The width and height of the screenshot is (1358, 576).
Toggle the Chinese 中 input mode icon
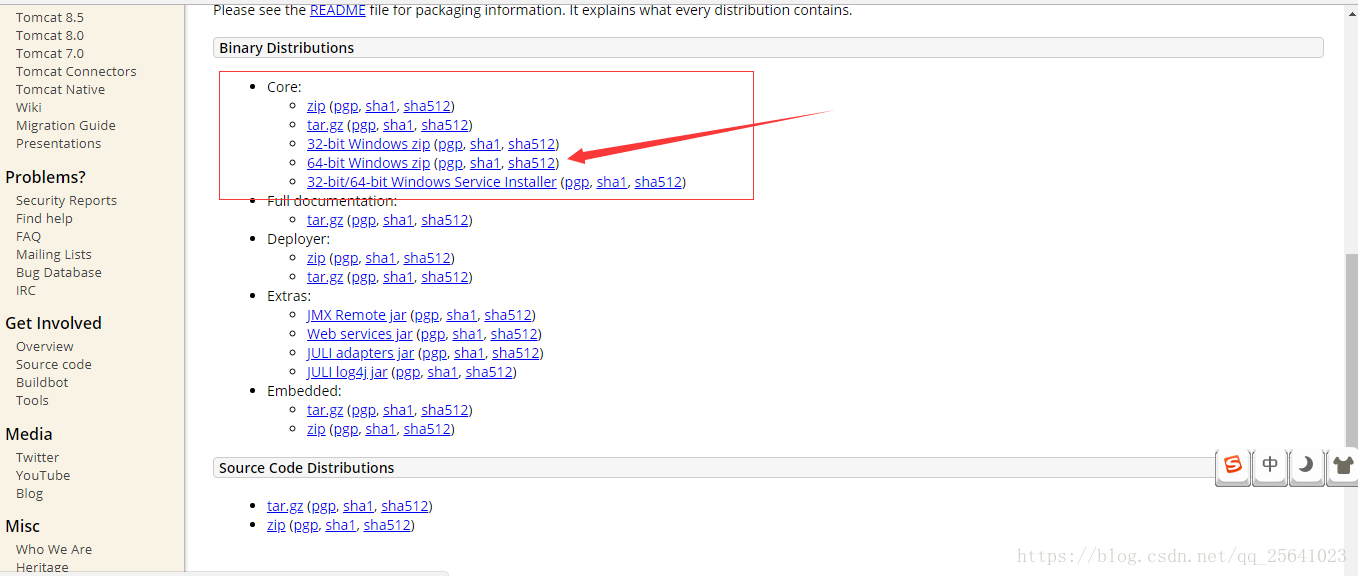(1270, 465)
